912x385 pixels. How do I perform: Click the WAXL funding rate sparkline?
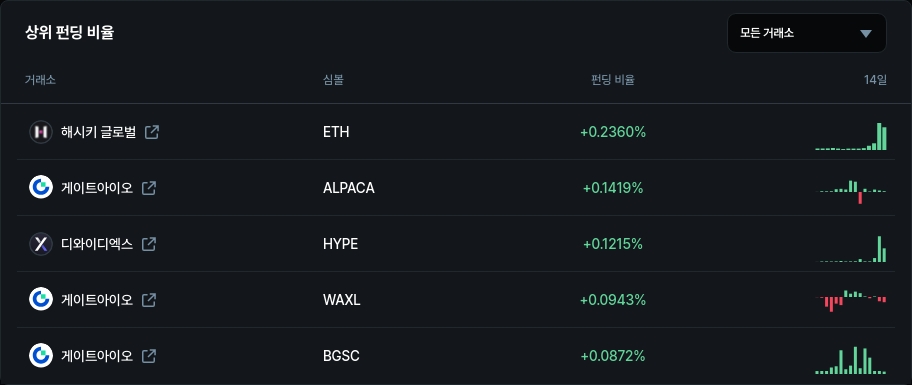(851, 300)
